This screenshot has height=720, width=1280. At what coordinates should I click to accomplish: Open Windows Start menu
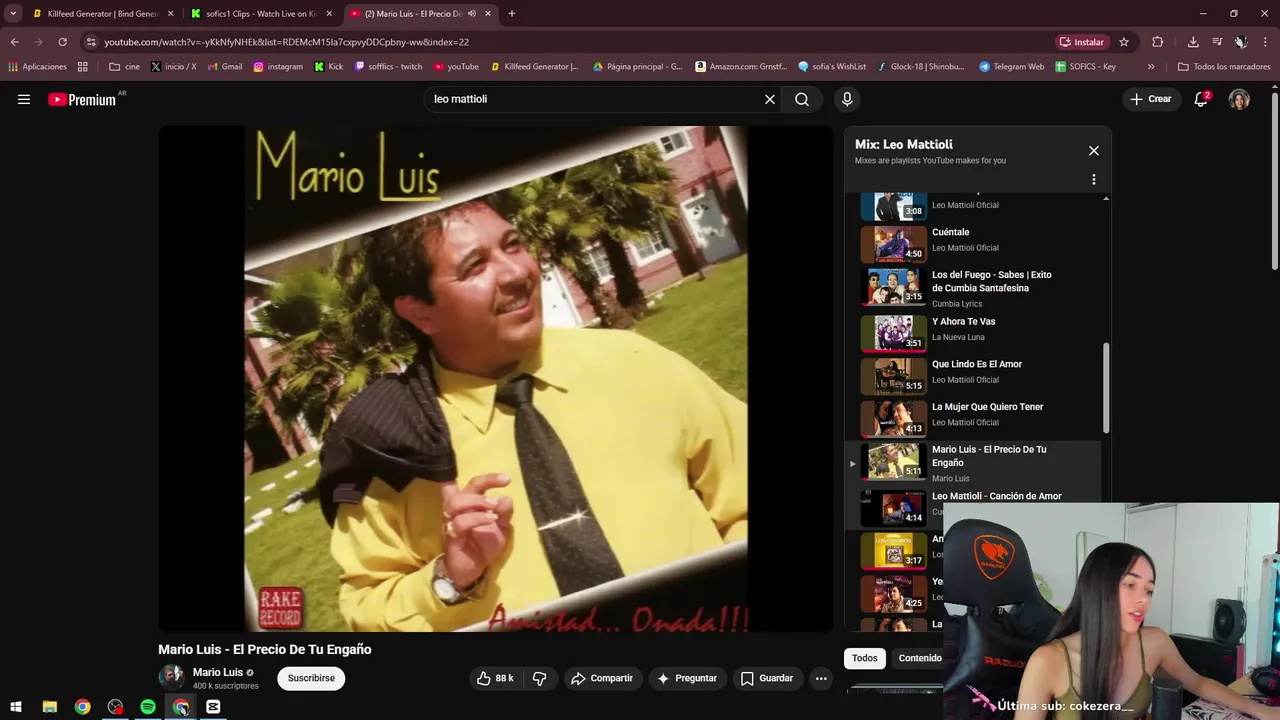coord(16,707)
